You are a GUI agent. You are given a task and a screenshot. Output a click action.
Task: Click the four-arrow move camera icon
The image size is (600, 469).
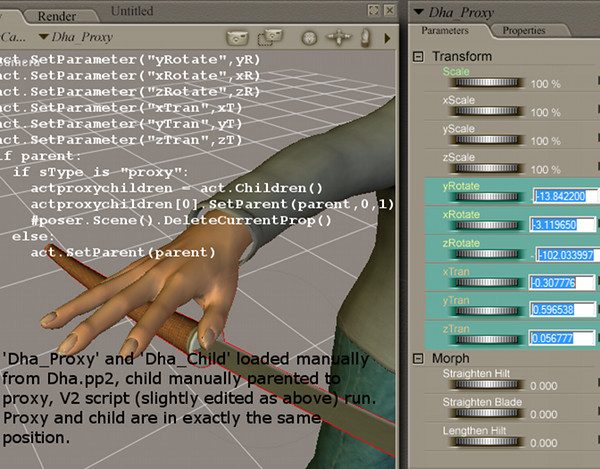(x=339, y=37)
